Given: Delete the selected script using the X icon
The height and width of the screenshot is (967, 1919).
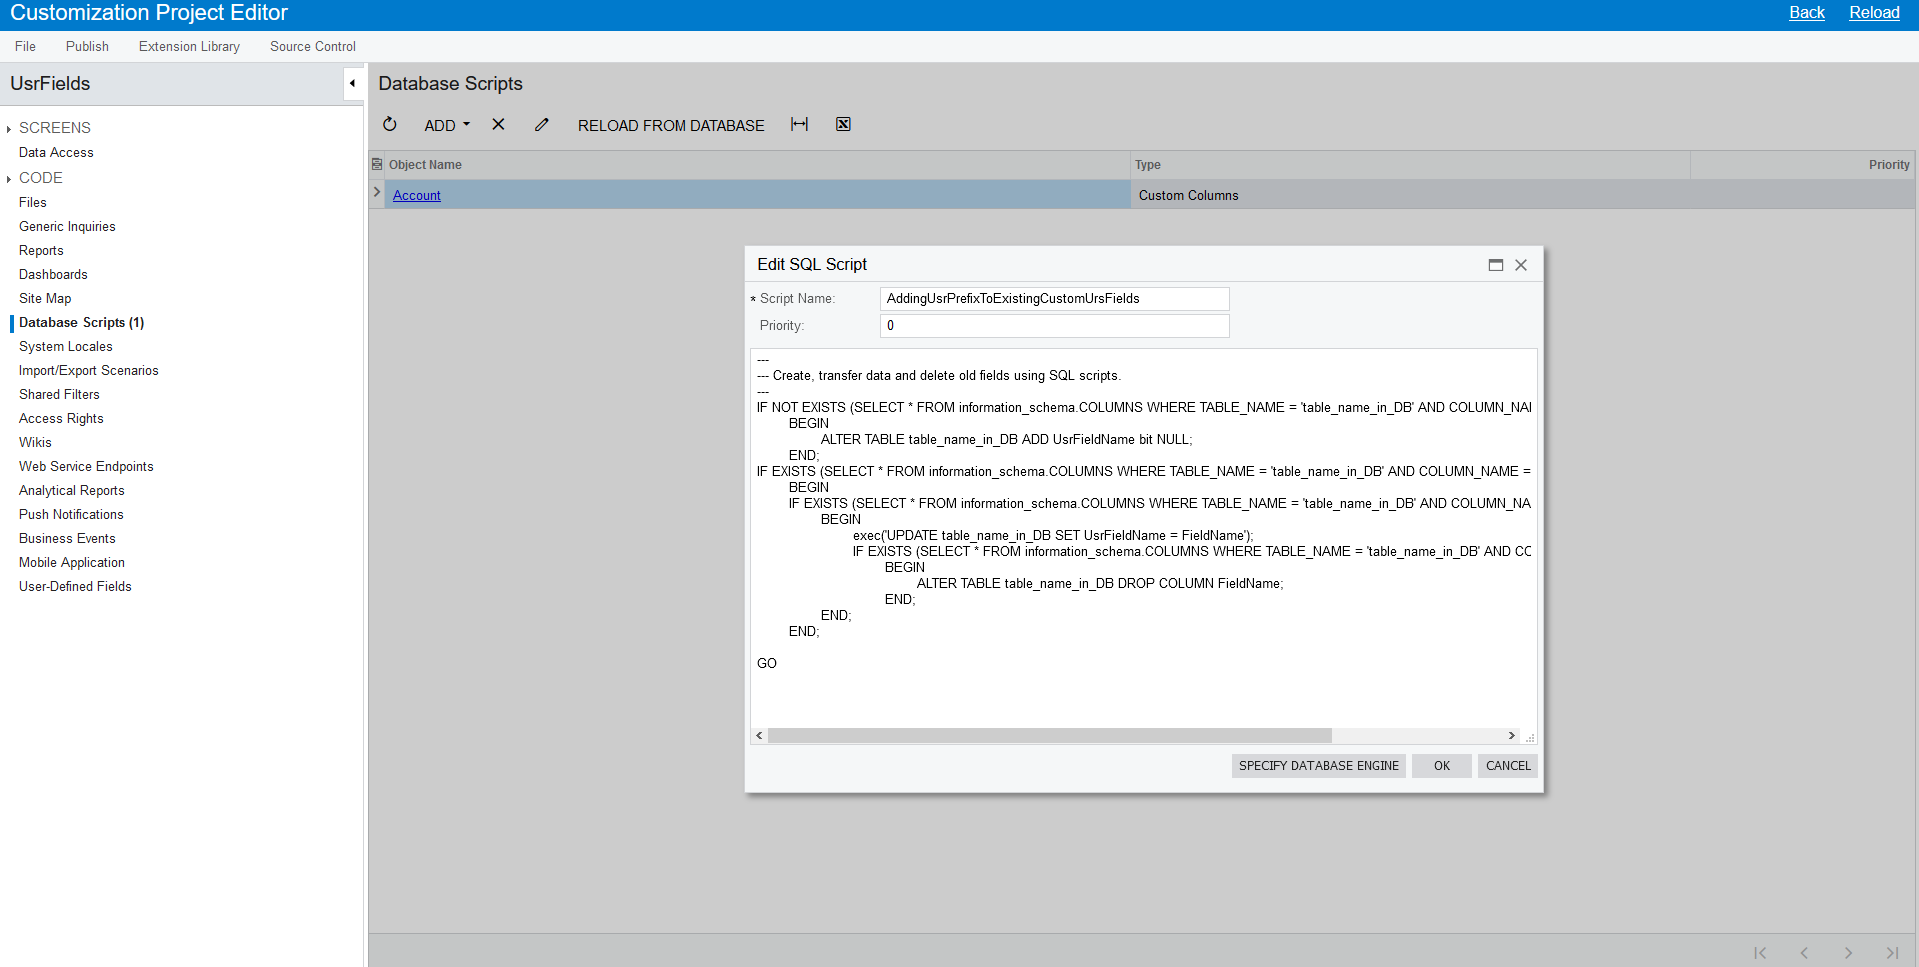Looking at the screenshot, I should tap(498, 124).
